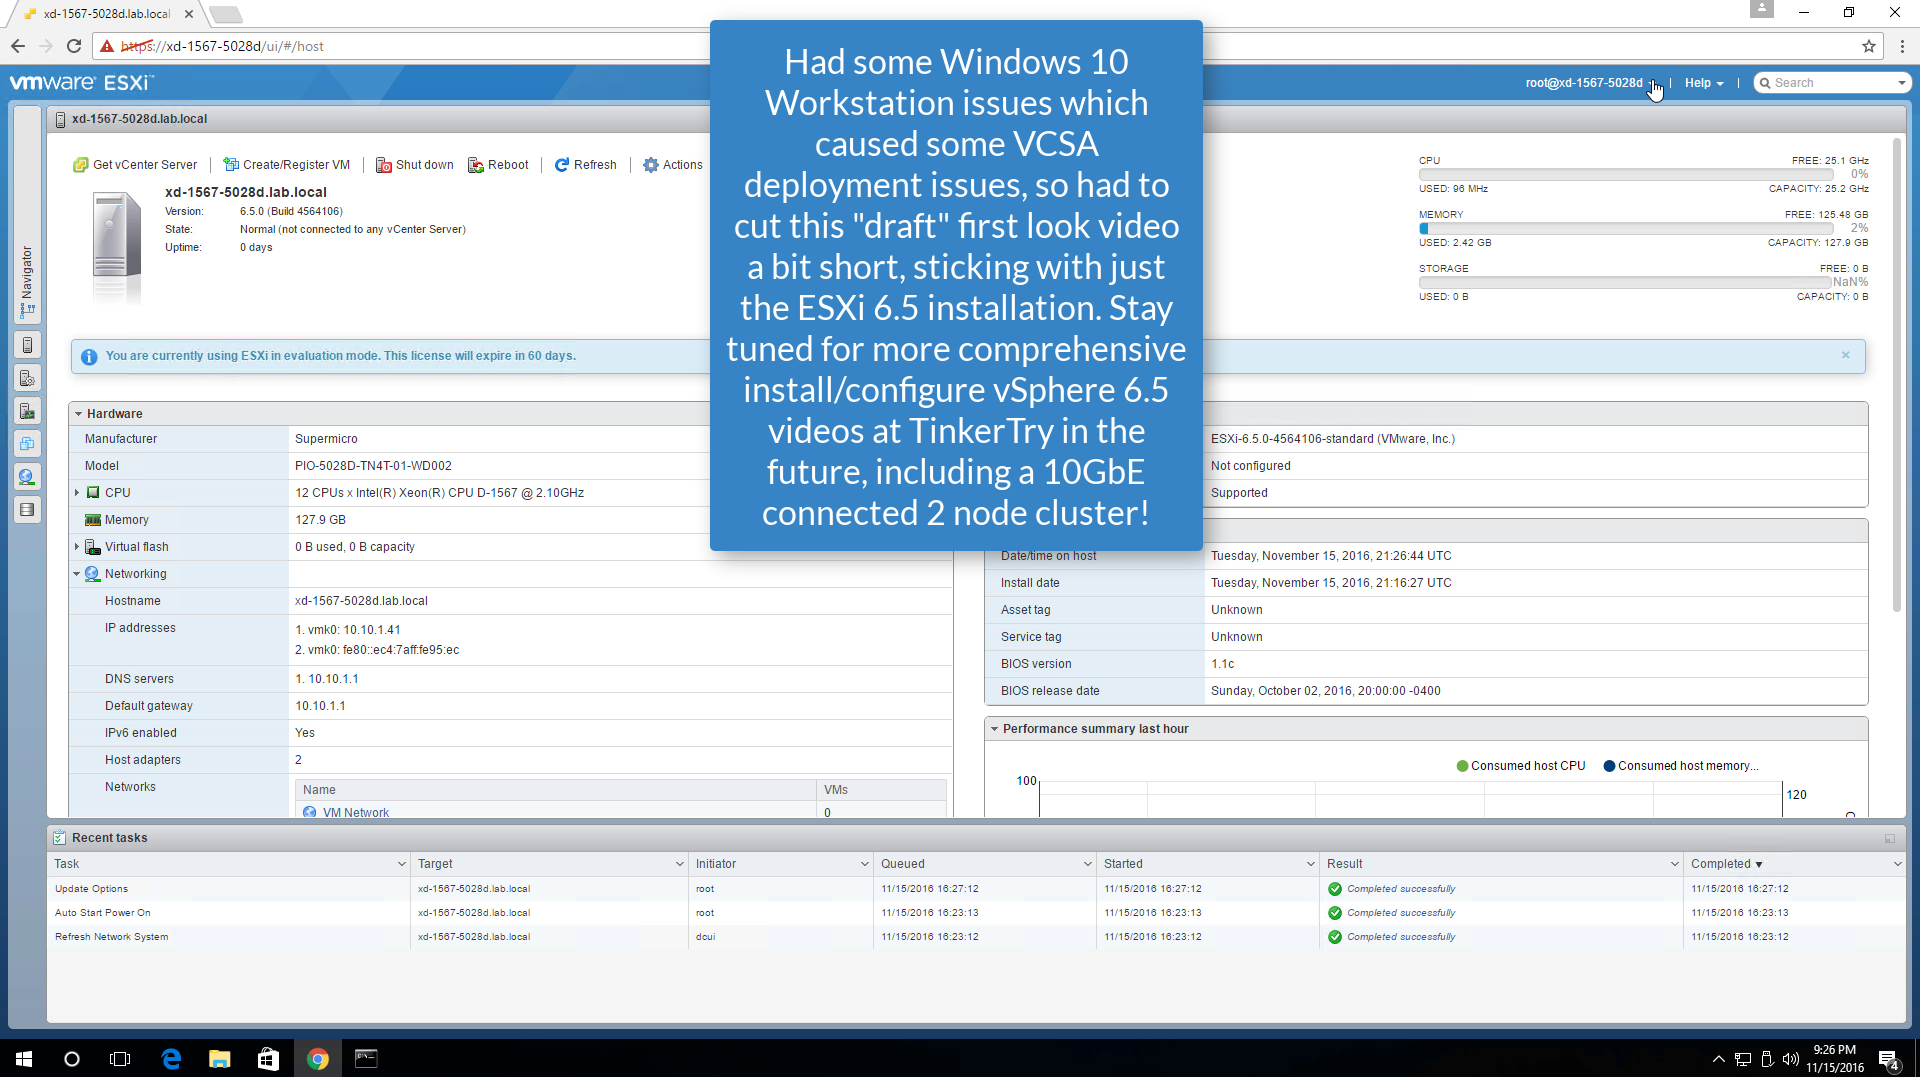Open the Chrome three-dot menu
This screenshot has width=1920, height=1077.
tap(1902, 46)
